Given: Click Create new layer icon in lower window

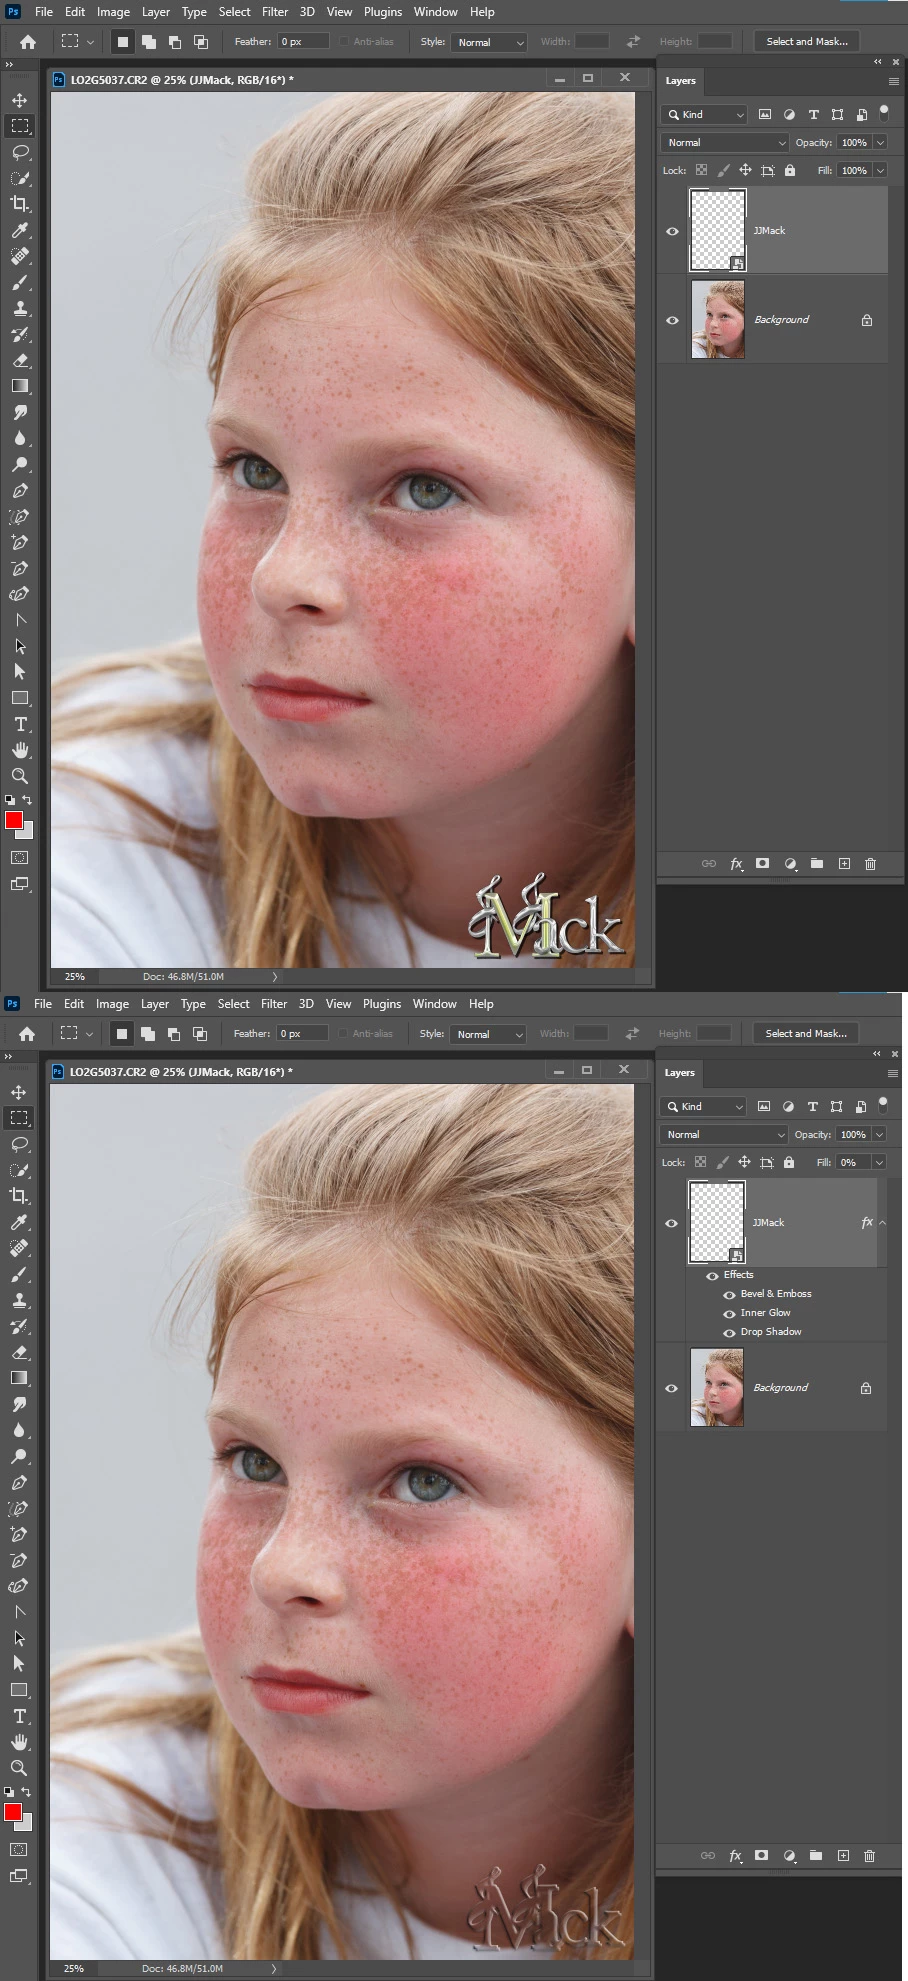Looking at the screenshot, I should (x=843, y=1856).
